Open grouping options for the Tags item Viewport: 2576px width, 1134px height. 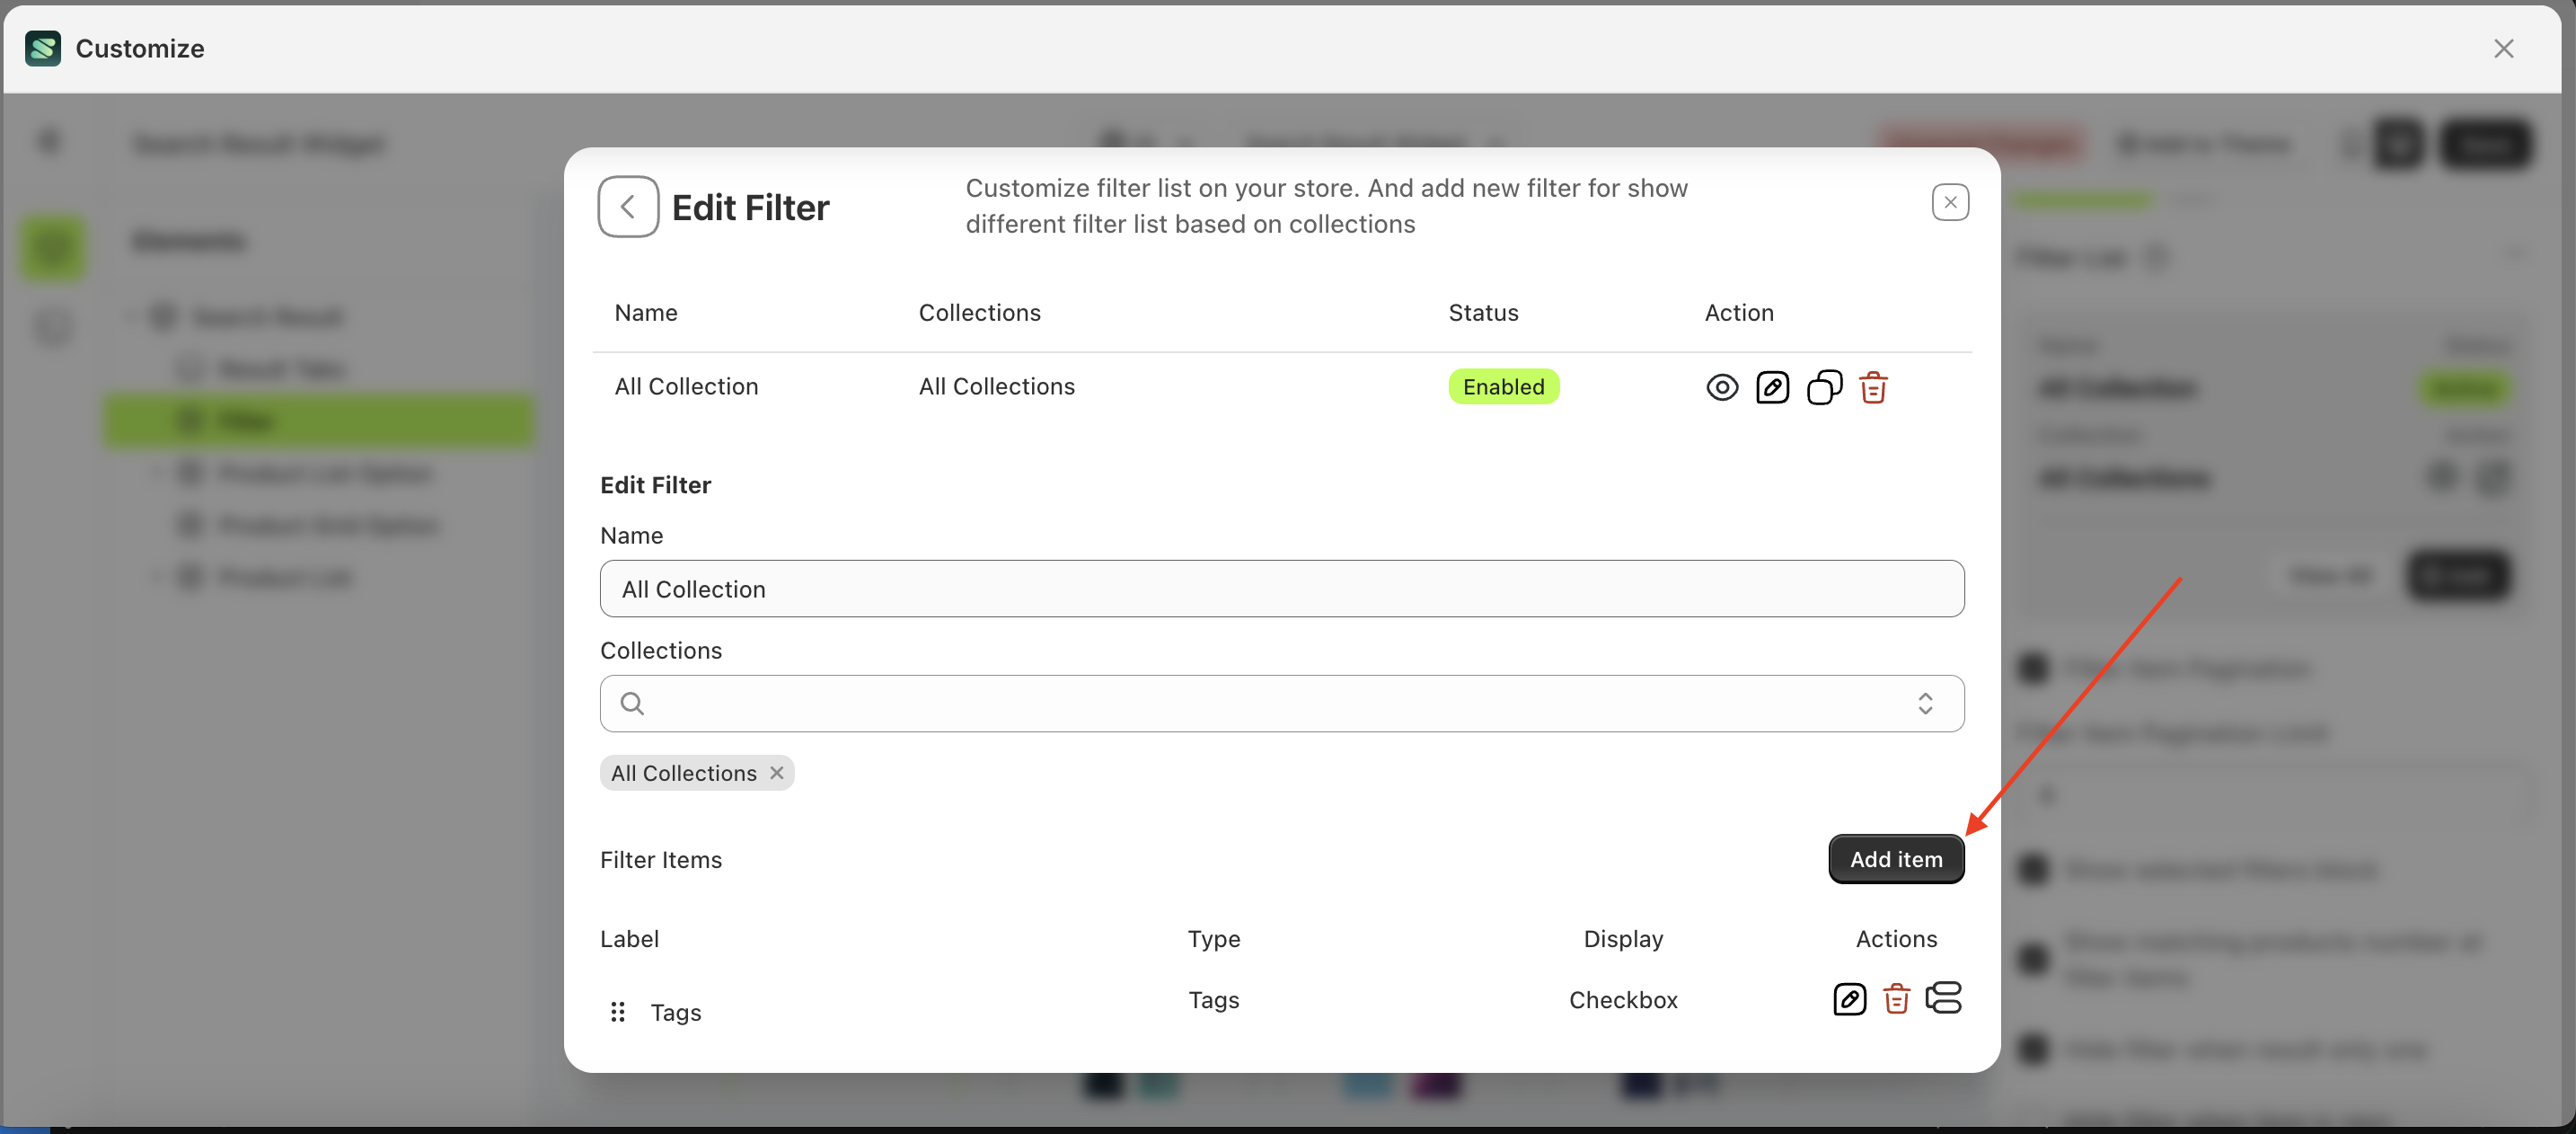click(1944, 999)
